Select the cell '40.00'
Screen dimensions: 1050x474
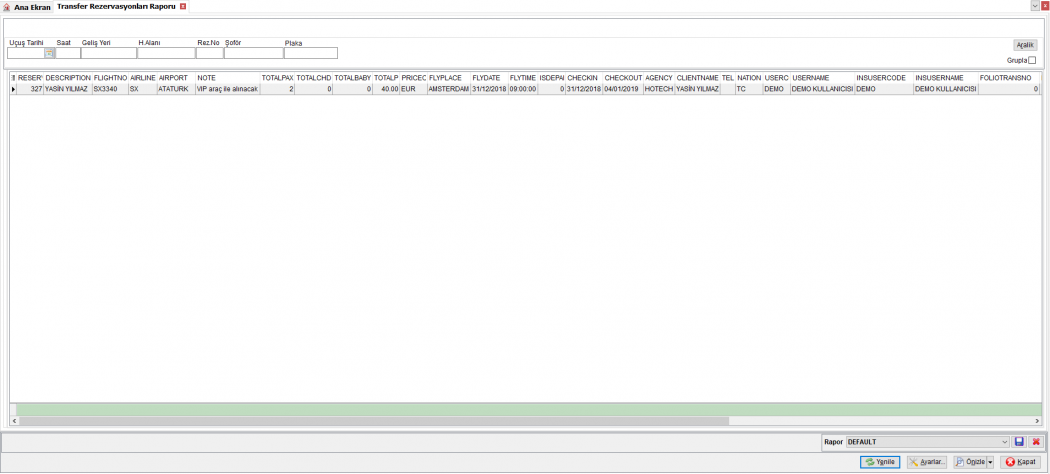point(386,88)
